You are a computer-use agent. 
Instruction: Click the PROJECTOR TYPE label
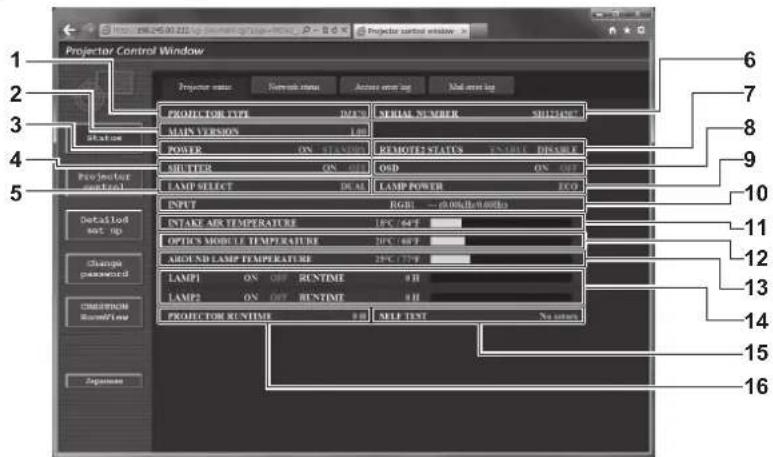tap(208, 113)
